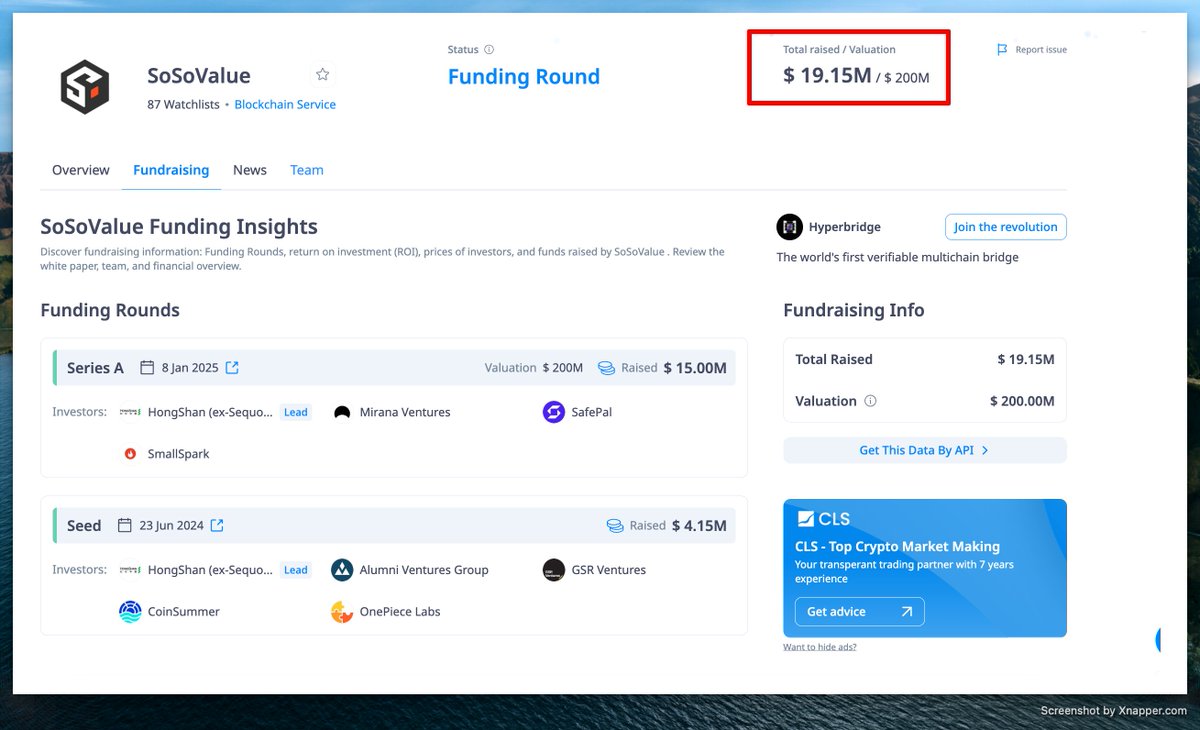The image size is (1200, 730).
Task: Click HongShan logo in Seed row
Action: 130,570
